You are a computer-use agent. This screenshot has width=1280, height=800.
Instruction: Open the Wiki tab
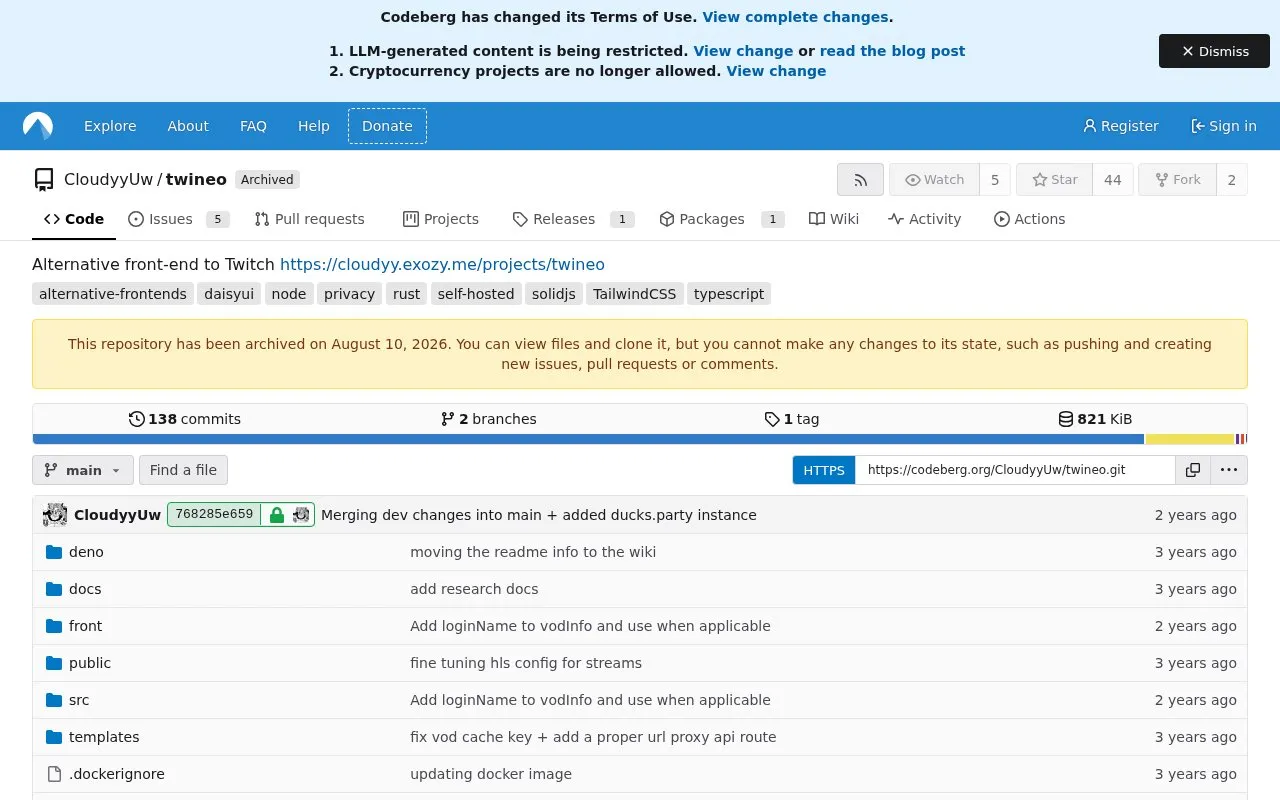834,219
